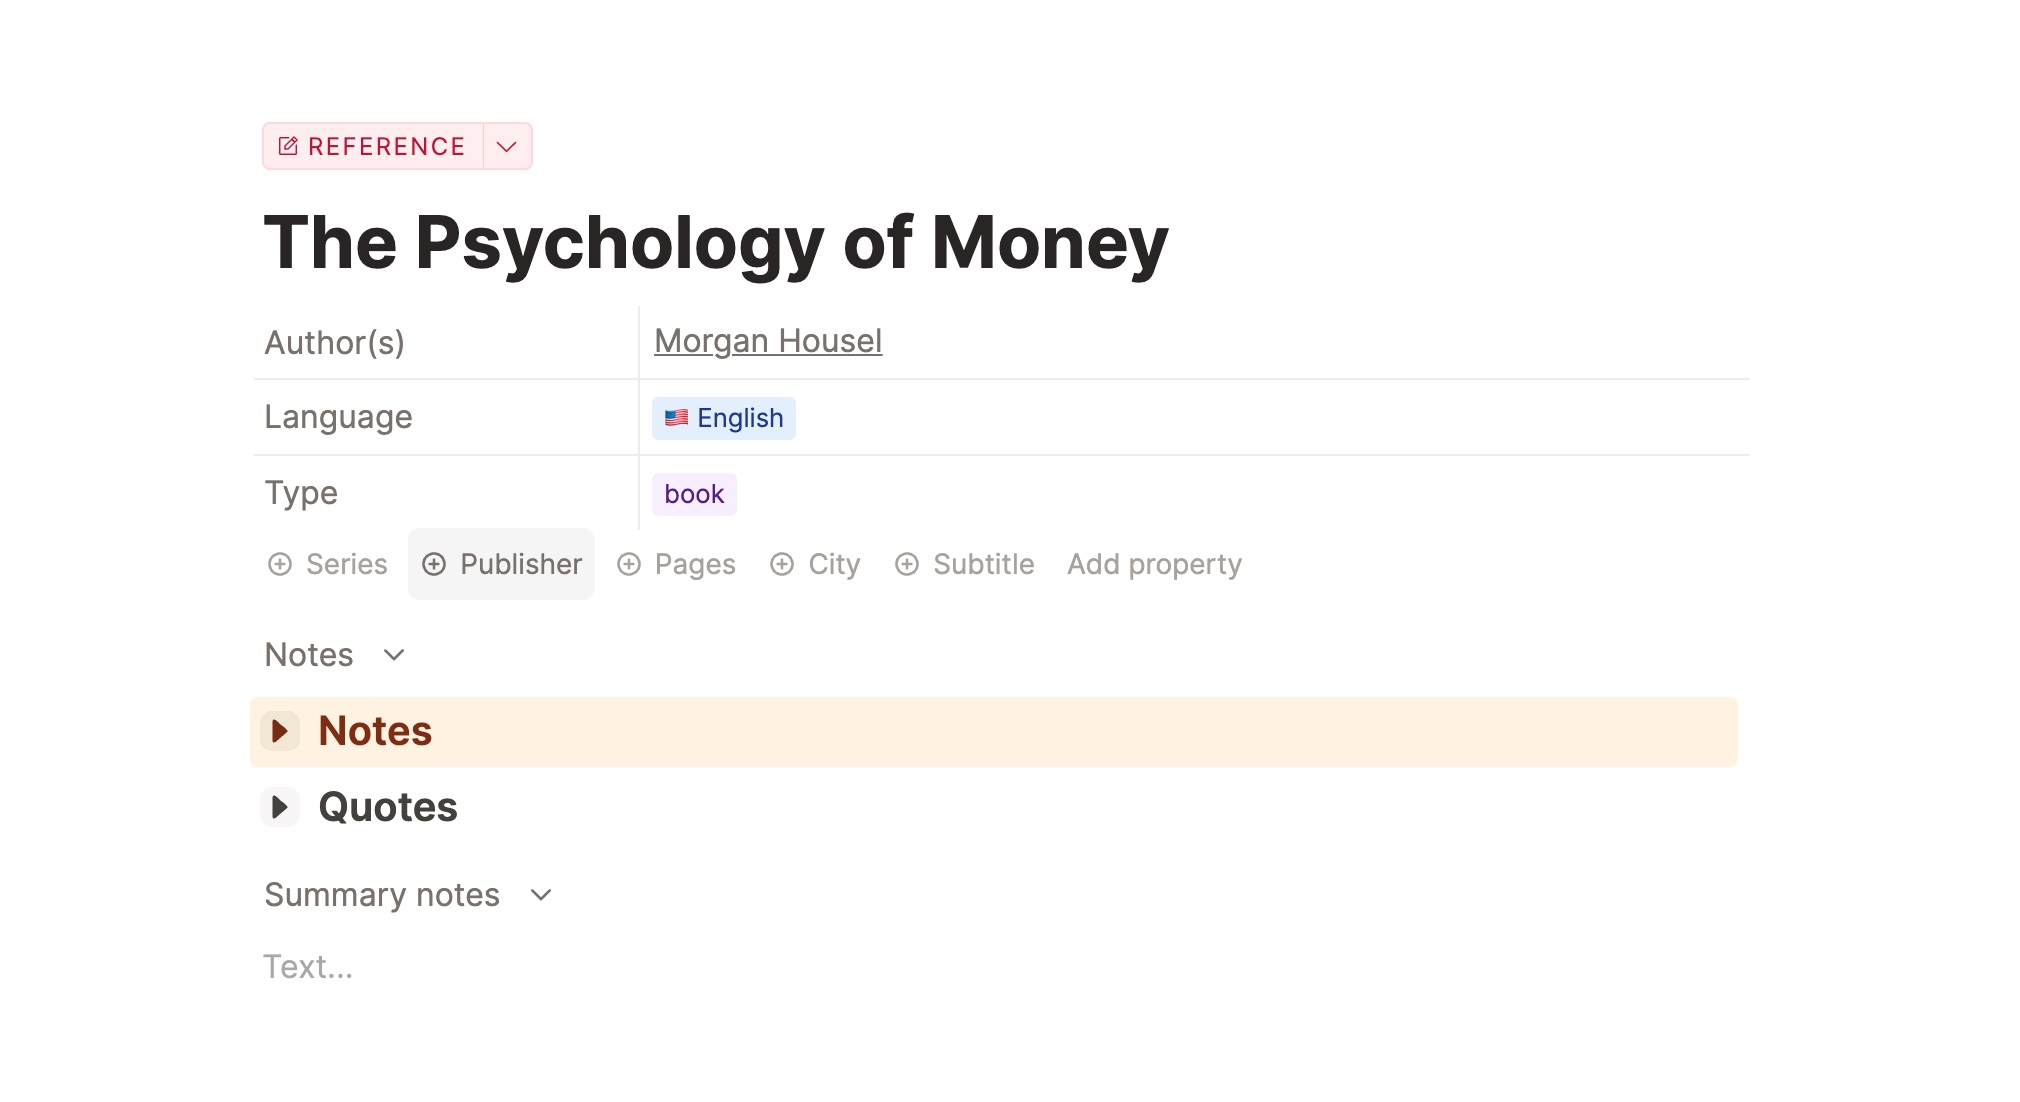Image resolution: width=2020 pixels, height=1102 pixels.
Task: Toggle the REFERENCE dropdown chevron
Action: point(507,145)
